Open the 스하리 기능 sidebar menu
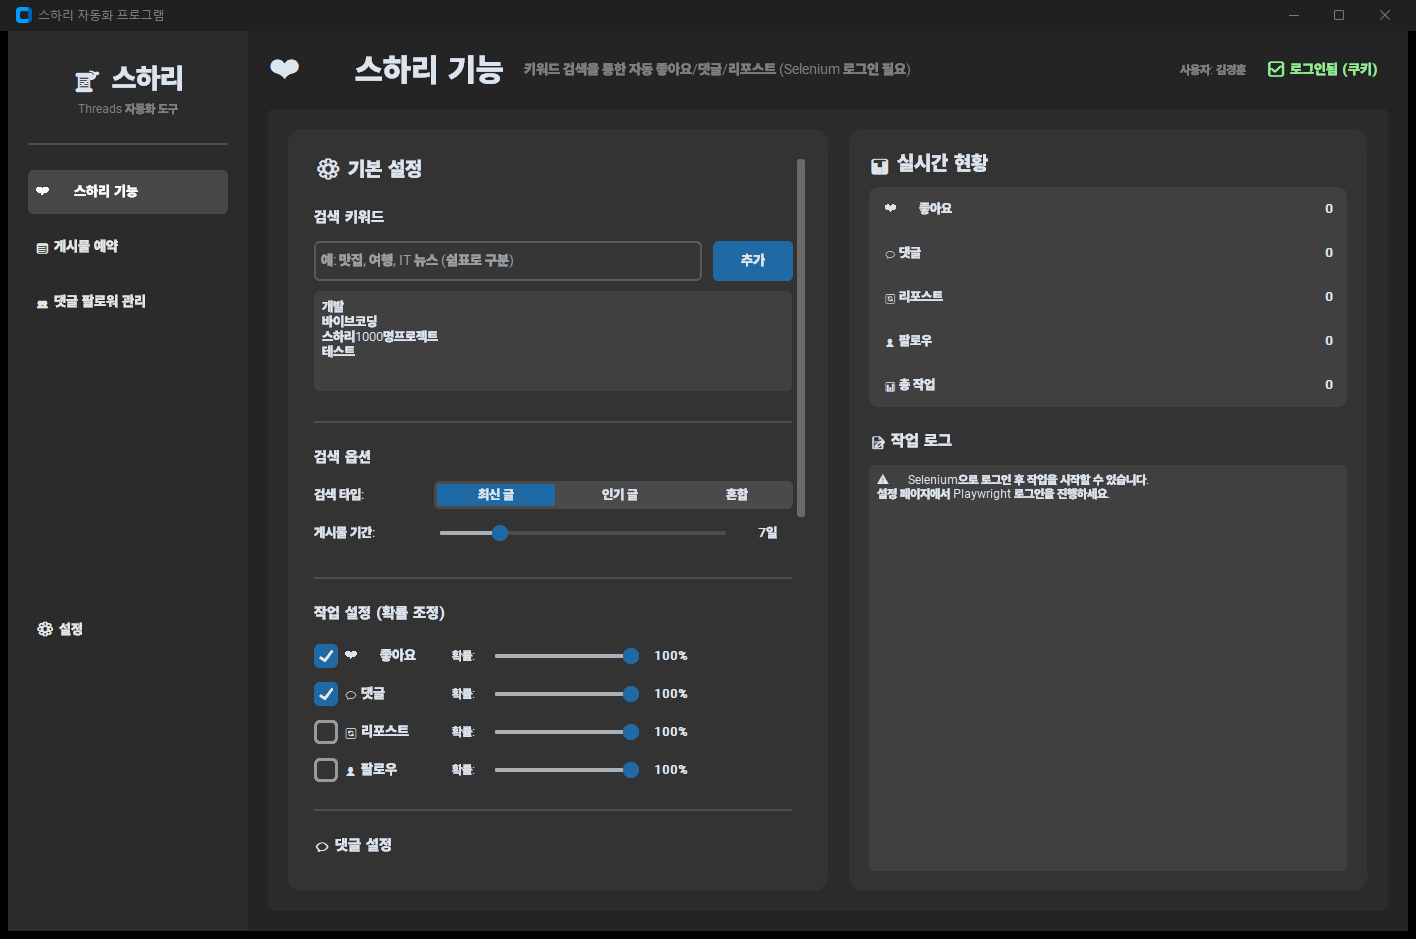The width and height of the screenshot is (1416, 939). coord(128,192)
